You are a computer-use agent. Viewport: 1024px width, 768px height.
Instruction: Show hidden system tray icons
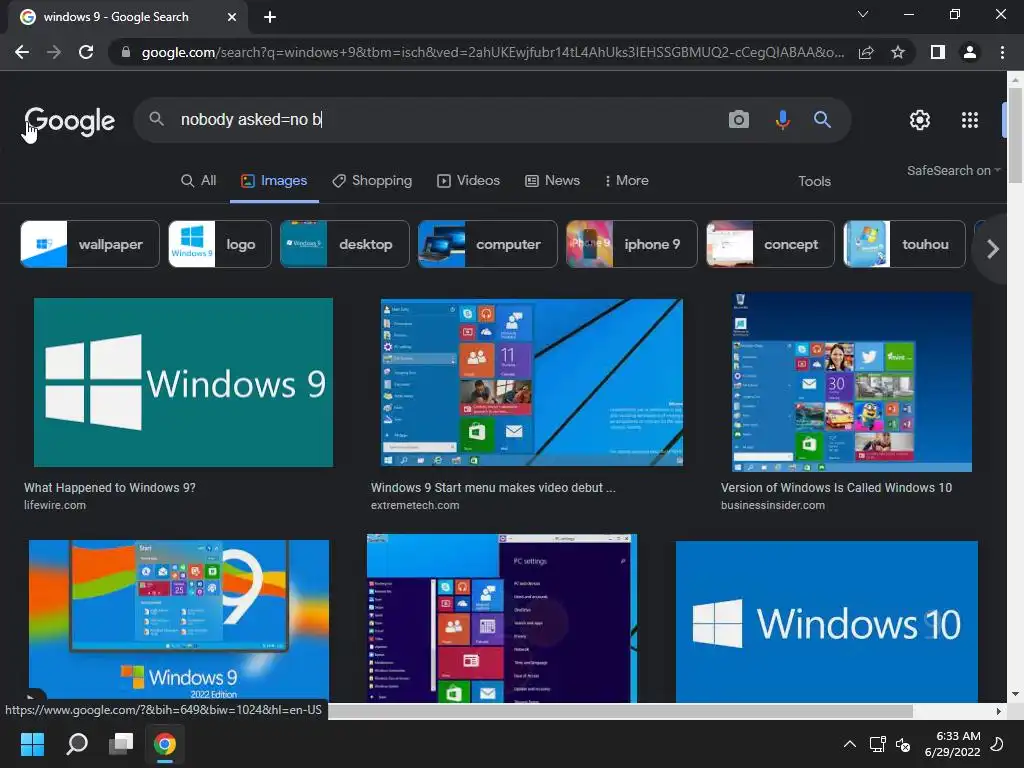tap(850, 744)
